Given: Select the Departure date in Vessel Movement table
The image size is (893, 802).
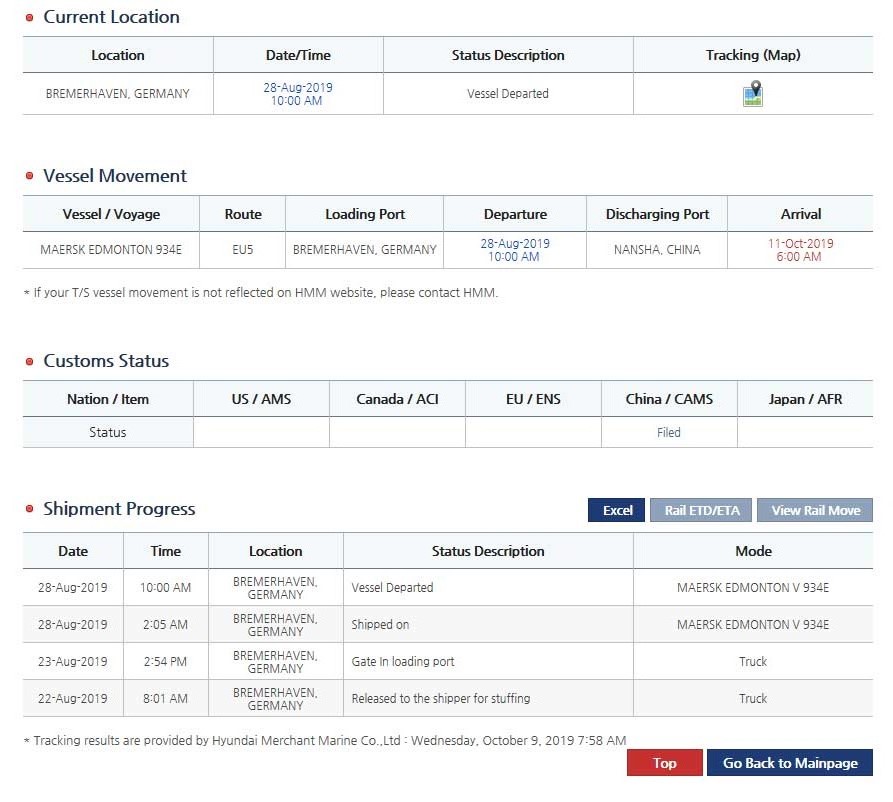Looking at the screenshot, I should coord(514,250).
